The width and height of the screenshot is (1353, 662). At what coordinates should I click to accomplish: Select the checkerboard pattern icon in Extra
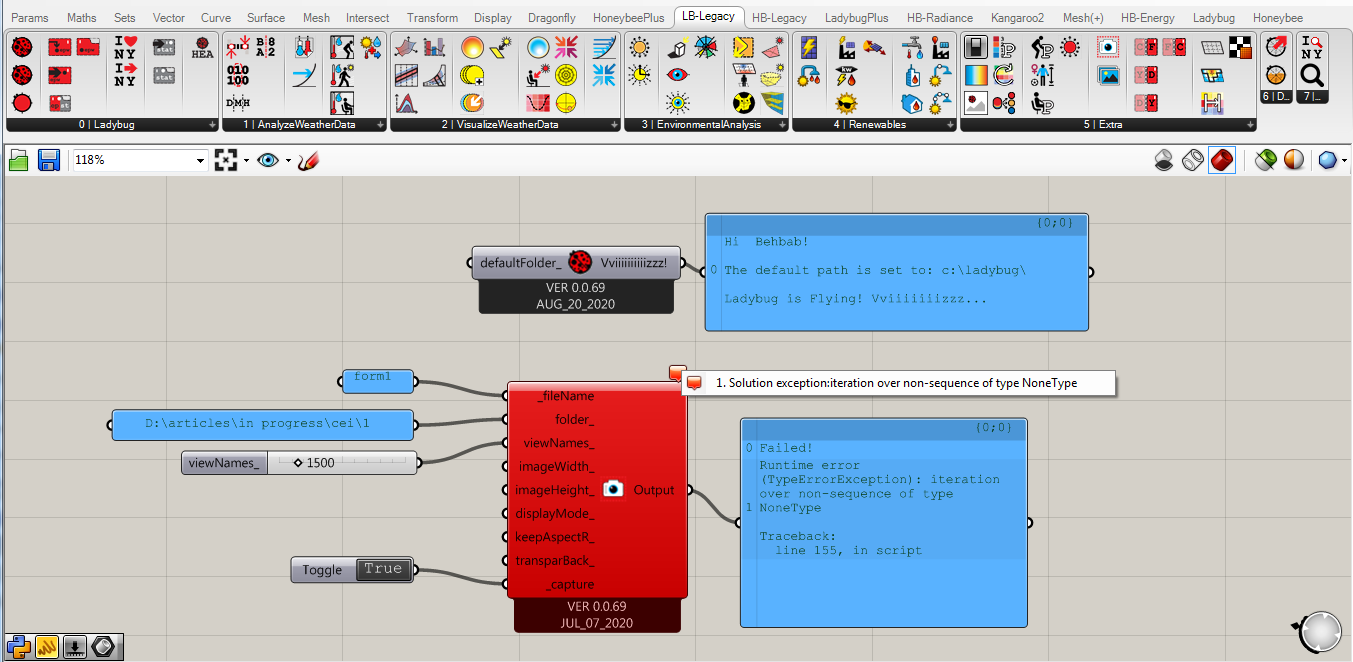[1241, 47]
